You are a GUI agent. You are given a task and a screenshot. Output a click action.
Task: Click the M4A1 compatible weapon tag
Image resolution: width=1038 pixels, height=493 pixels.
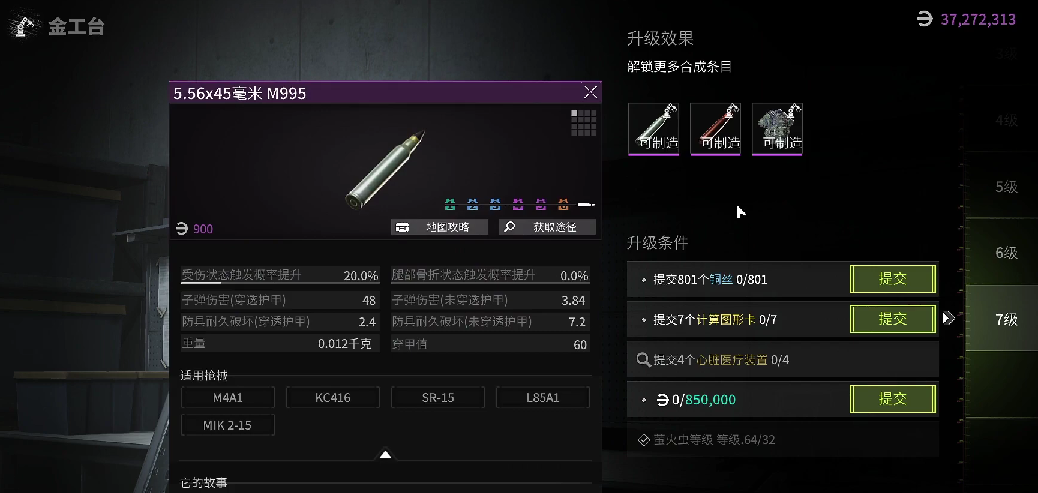point(228,398)
